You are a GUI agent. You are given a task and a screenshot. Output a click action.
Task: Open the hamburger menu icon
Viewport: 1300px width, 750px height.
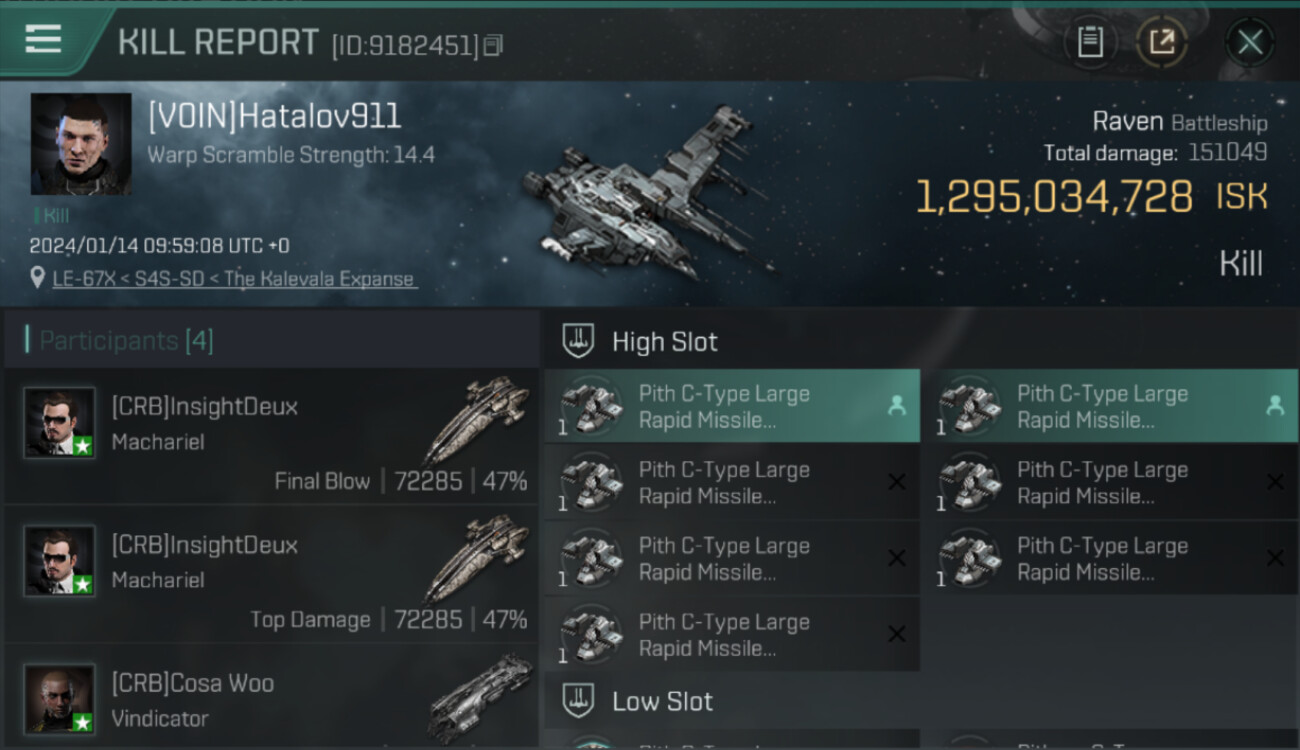[x=43, y=39]
